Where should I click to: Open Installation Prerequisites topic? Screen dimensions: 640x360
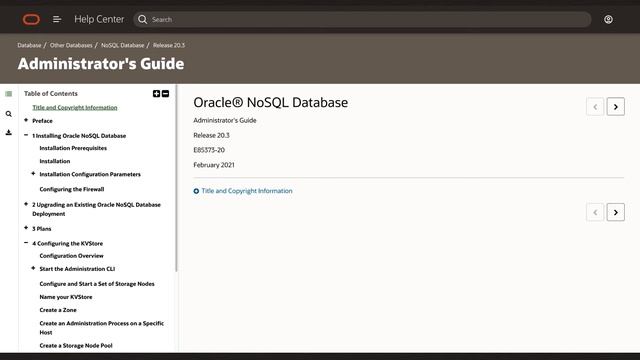[73, 148]
